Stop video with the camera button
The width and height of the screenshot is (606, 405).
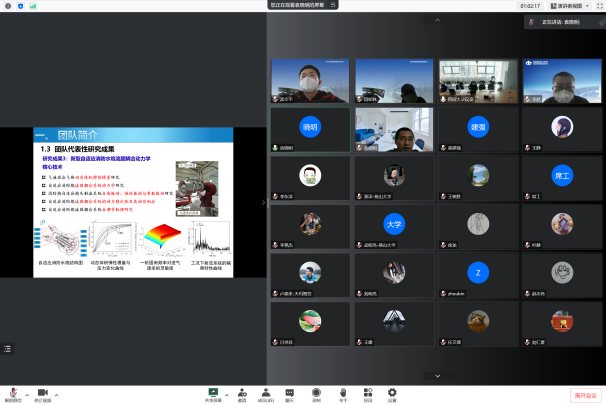43,395
